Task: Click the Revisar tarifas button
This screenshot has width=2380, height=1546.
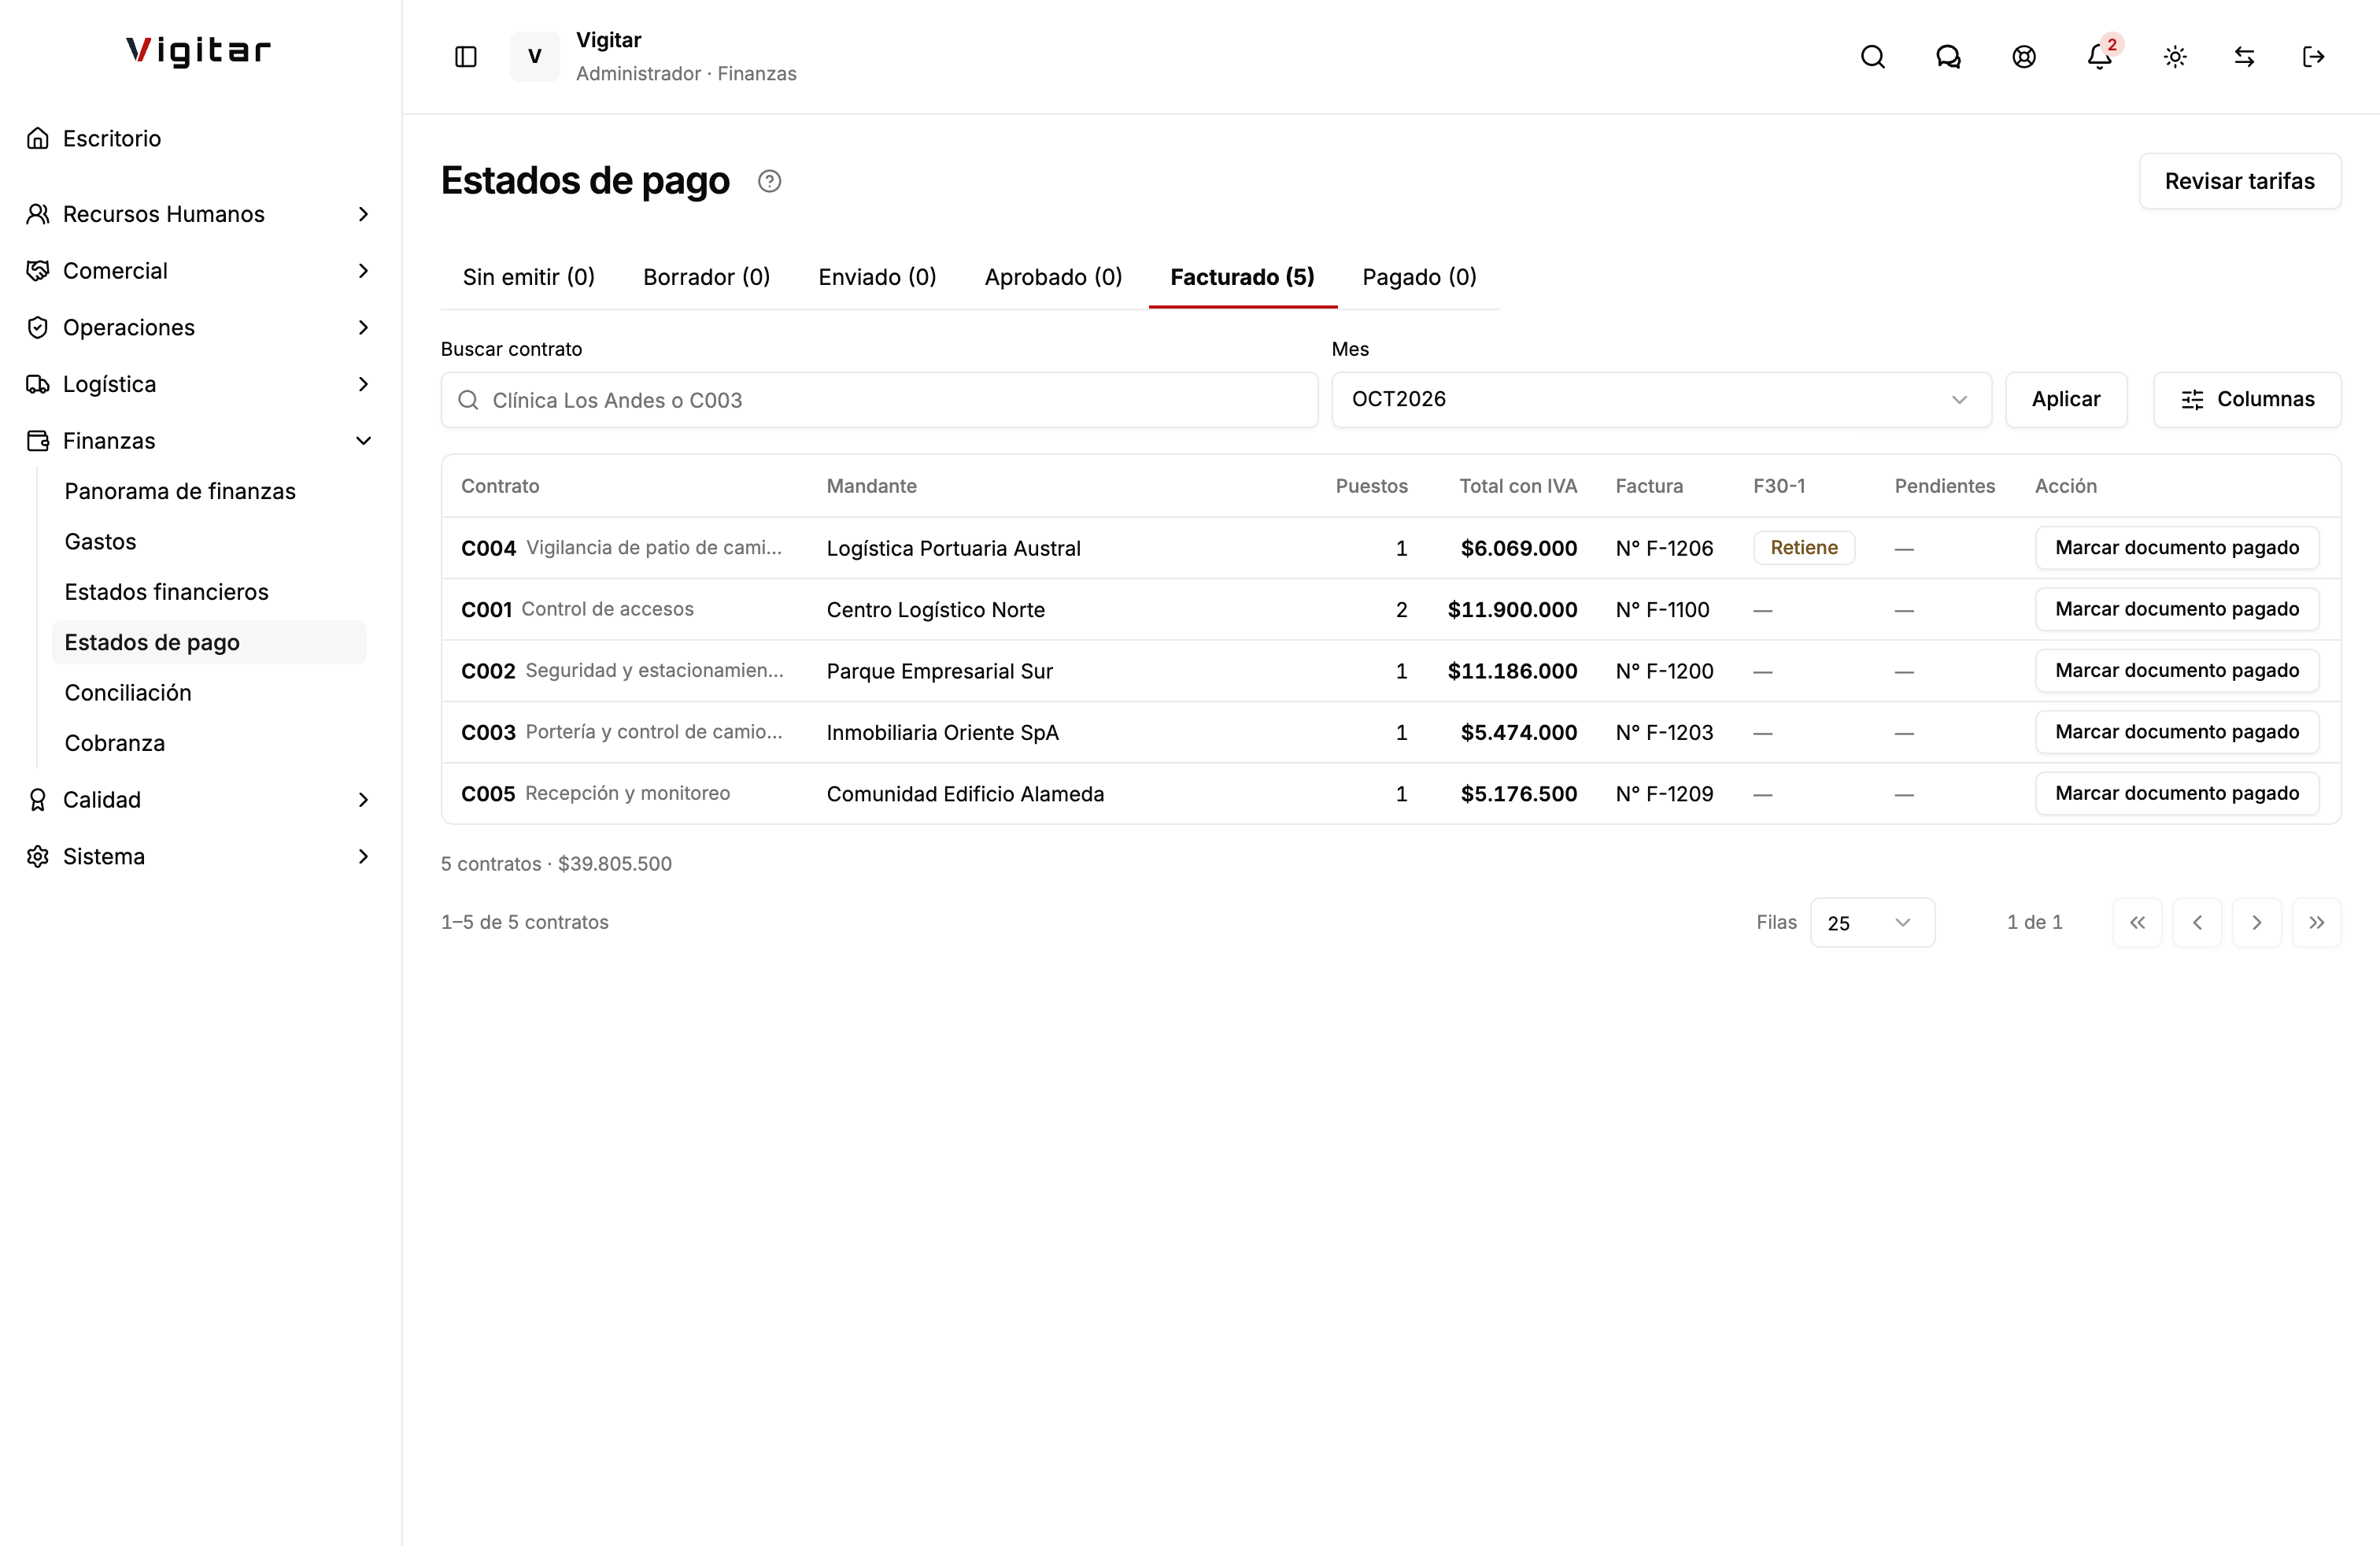Action: 2240,181
